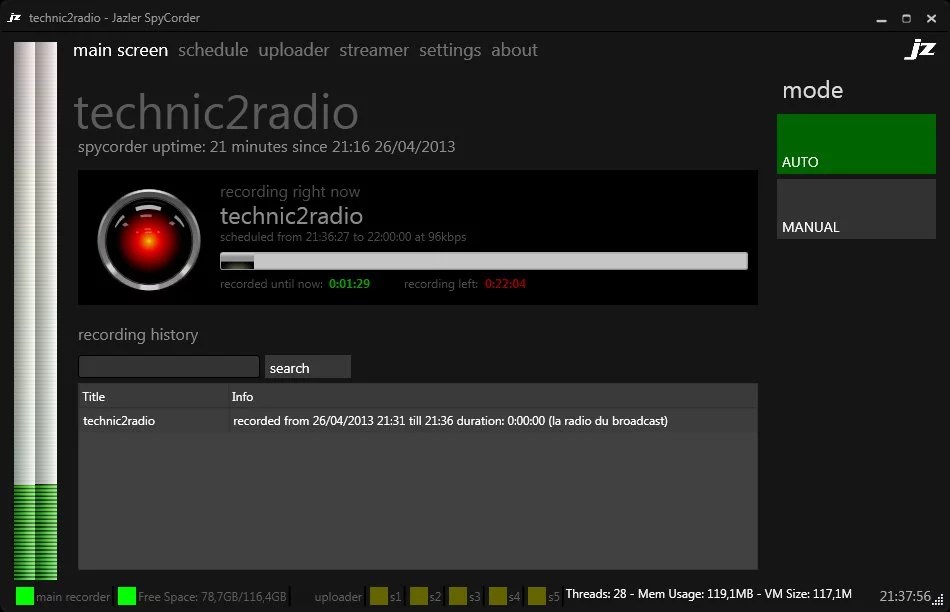950x612 pixels.
Task: Click the uploader s3 status square
Action: click(458, 596)
